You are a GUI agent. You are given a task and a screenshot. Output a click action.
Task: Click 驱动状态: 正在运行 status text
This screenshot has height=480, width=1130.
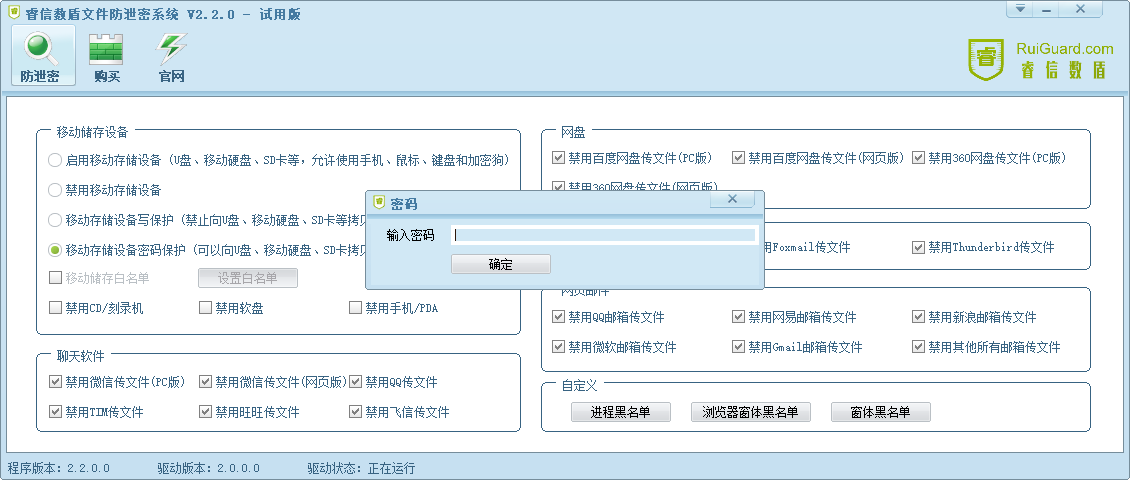361,468
